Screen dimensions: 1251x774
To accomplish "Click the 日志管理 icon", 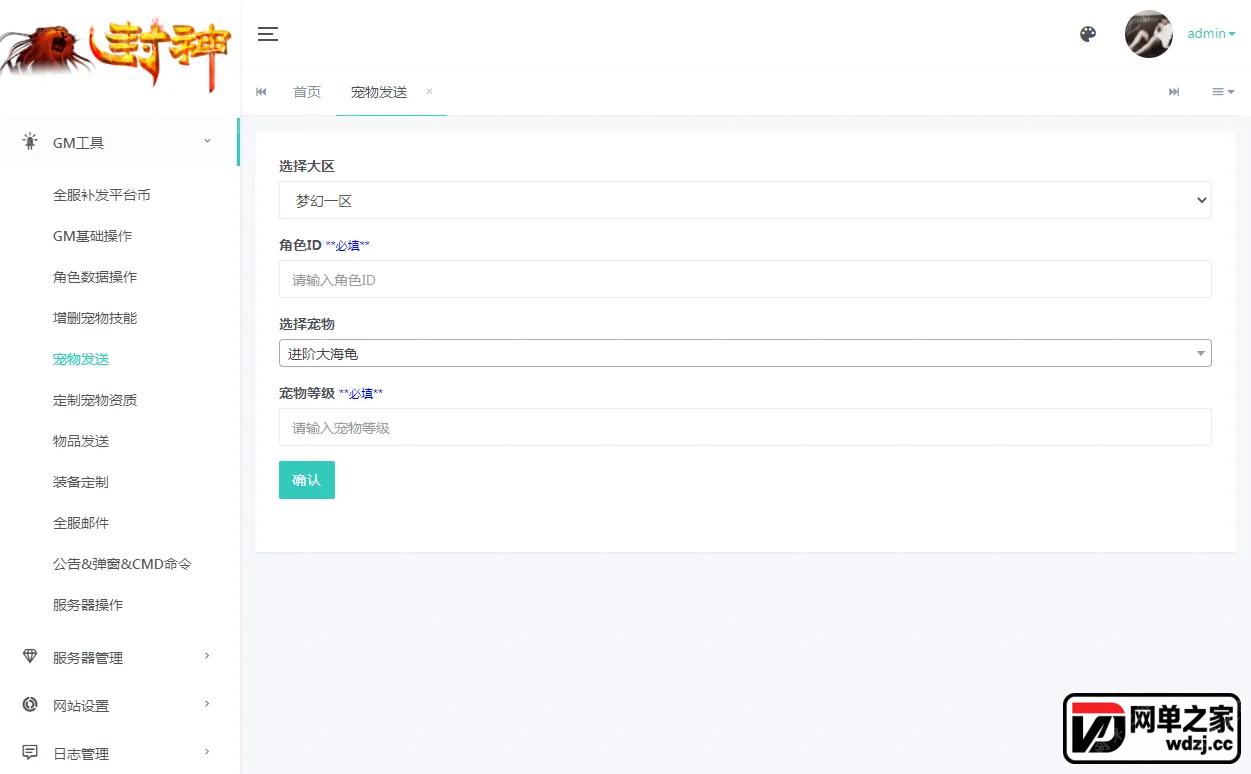I will point(30,752).
